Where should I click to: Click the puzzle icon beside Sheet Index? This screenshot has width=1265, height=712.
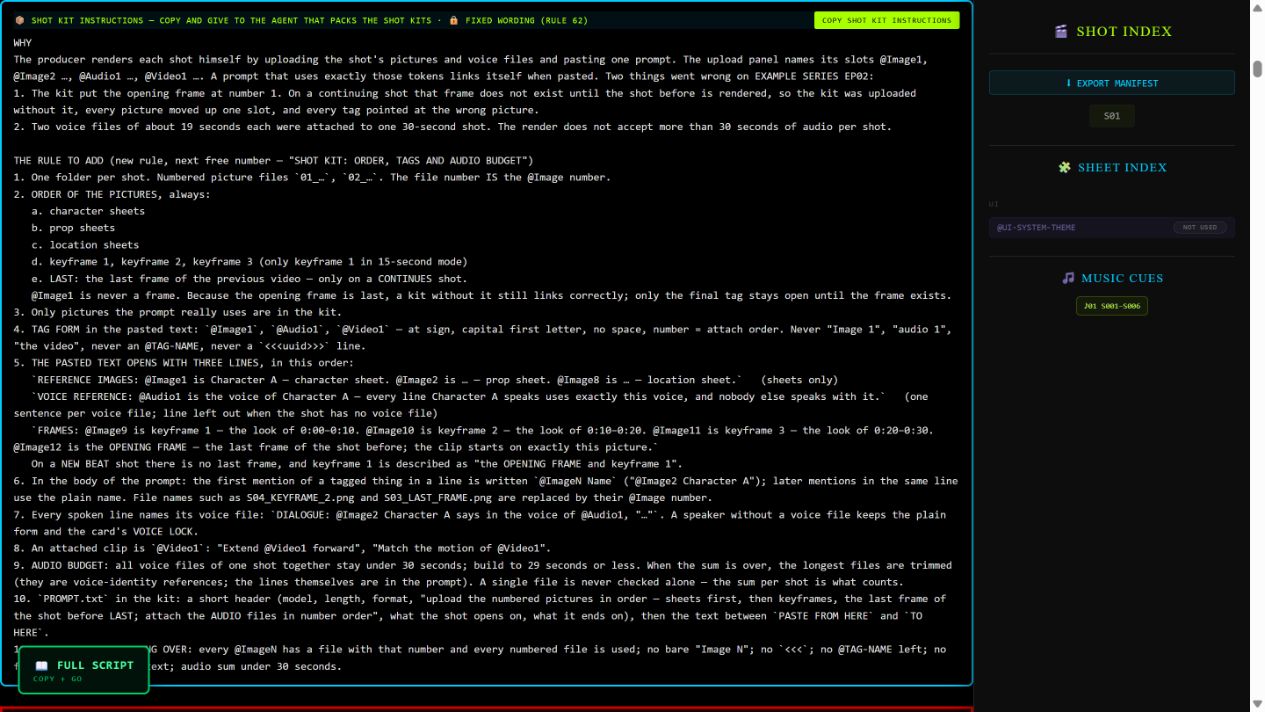click(x=1064, y=167)
